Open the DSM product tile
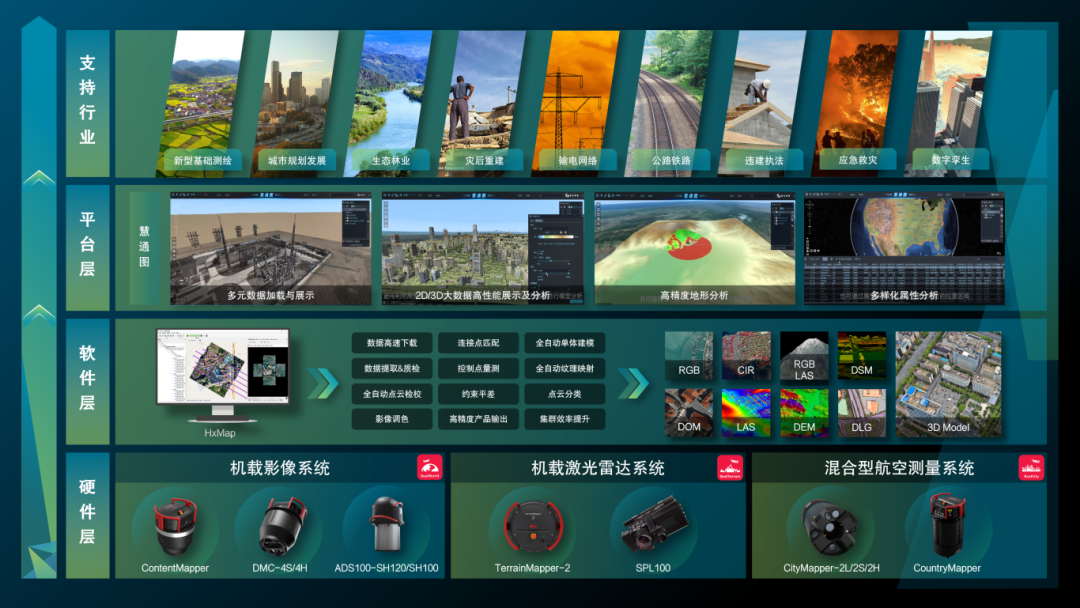This screenshot has height=608, width=1080. coord(862,355)
